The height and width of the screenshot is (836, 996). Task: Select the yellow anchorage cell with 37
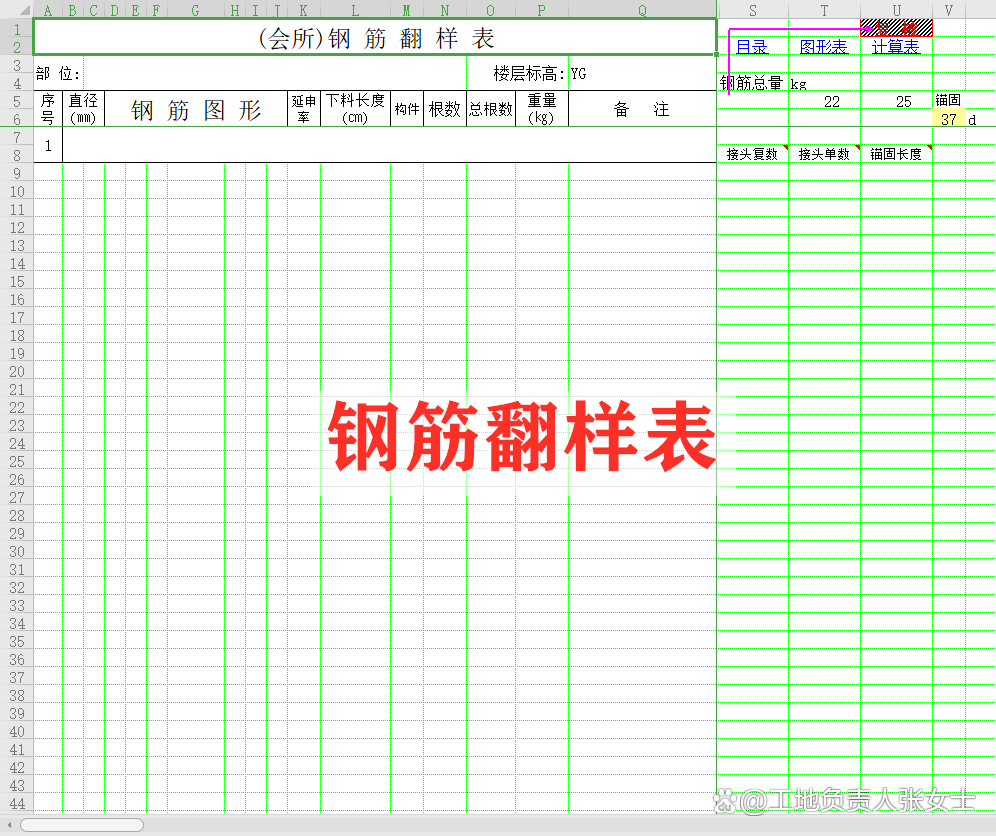click(x=949, y=119)
